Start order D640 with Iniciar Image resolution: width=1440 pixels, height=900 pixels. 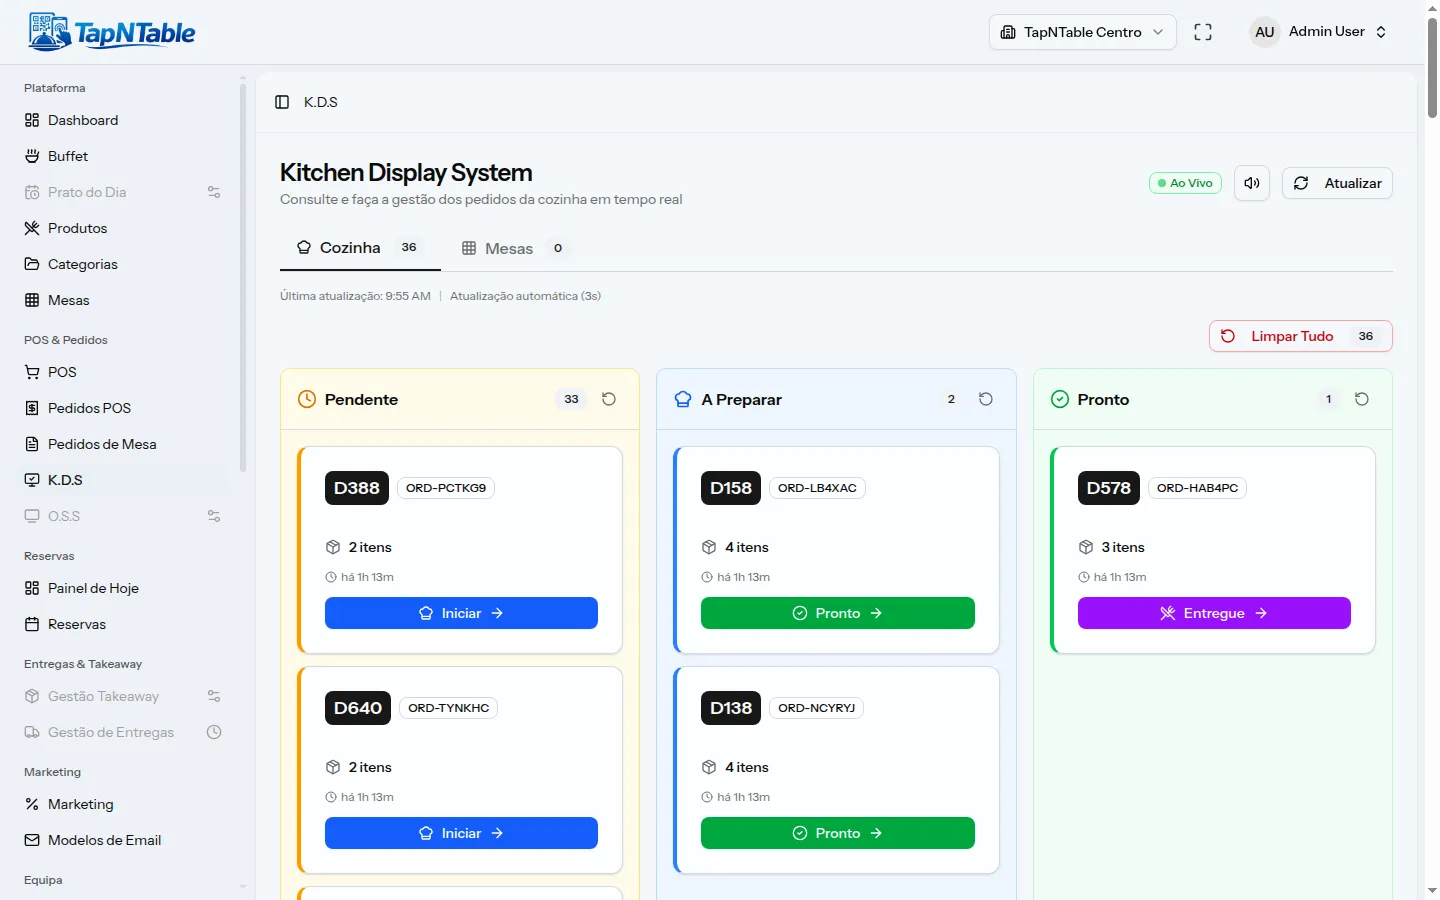tap(461, 833)
